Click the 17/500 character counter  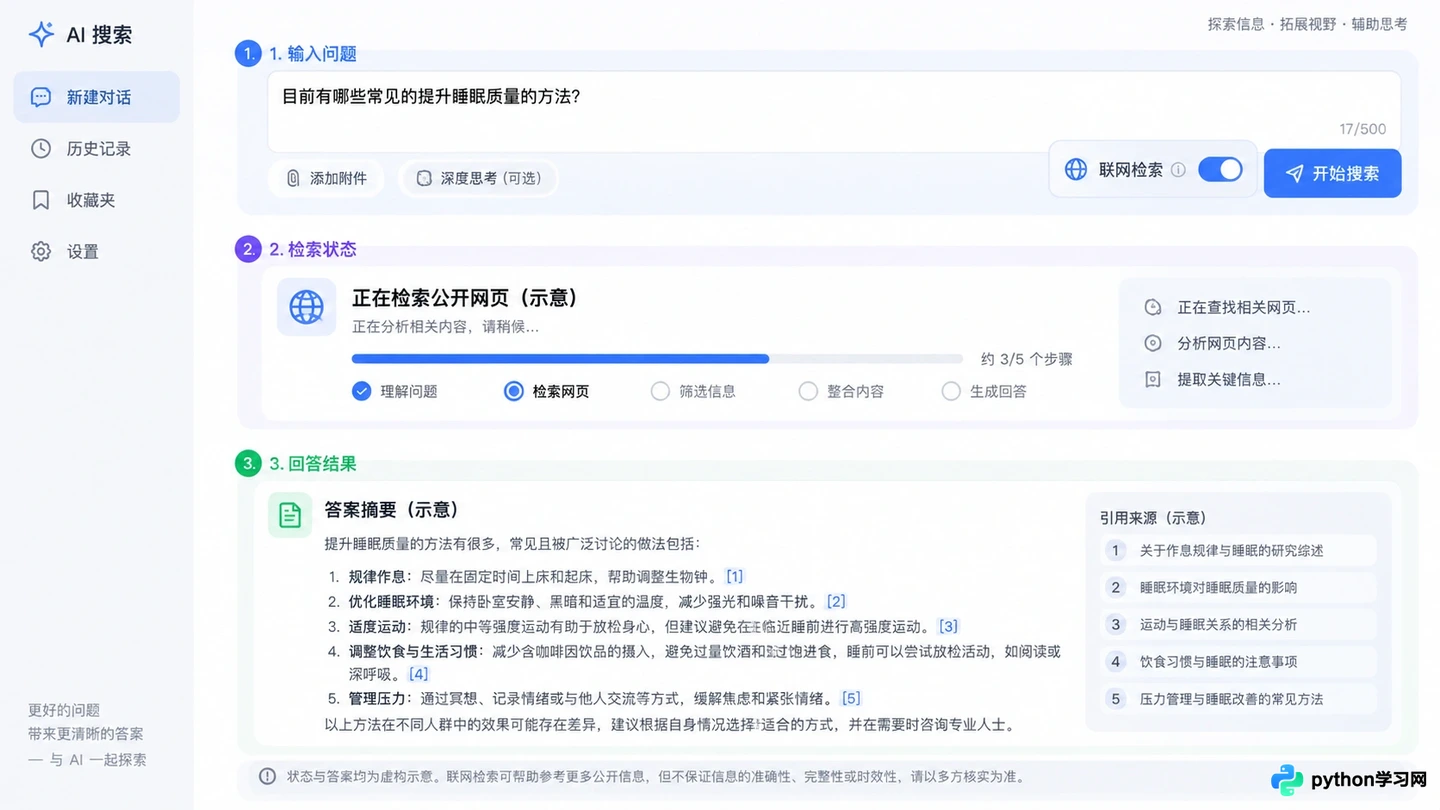[x=1363, y=129]
